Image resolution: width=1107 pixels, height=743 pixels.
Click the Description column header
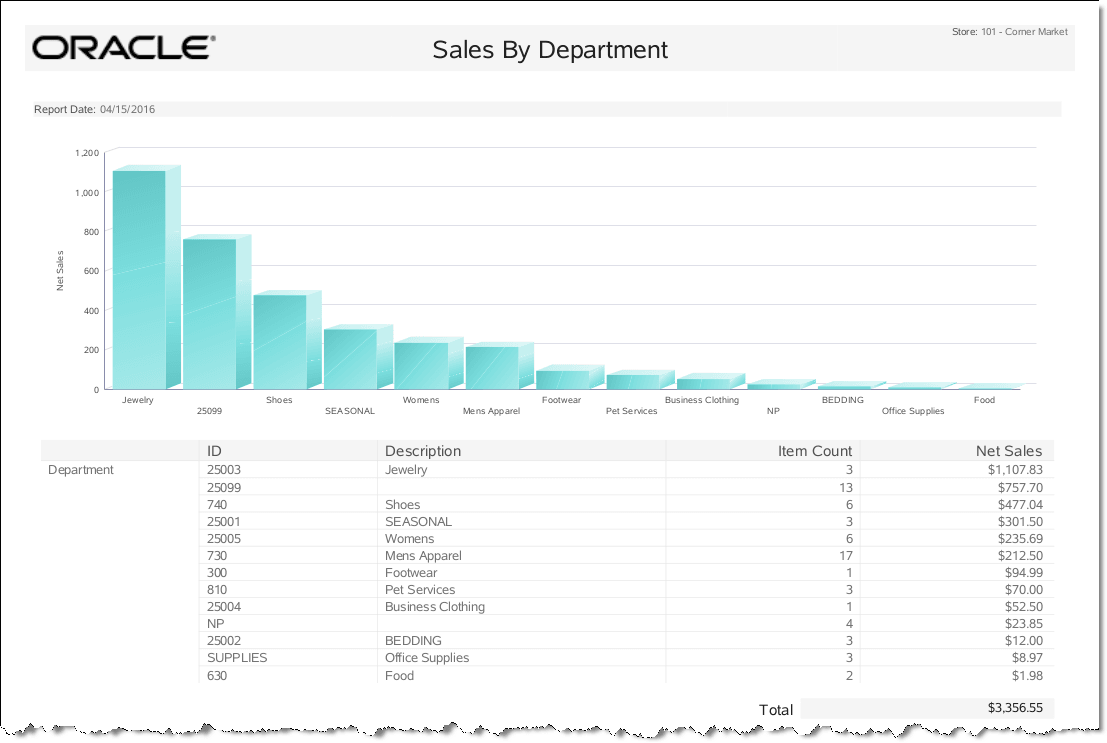click(x=423, y=451)
